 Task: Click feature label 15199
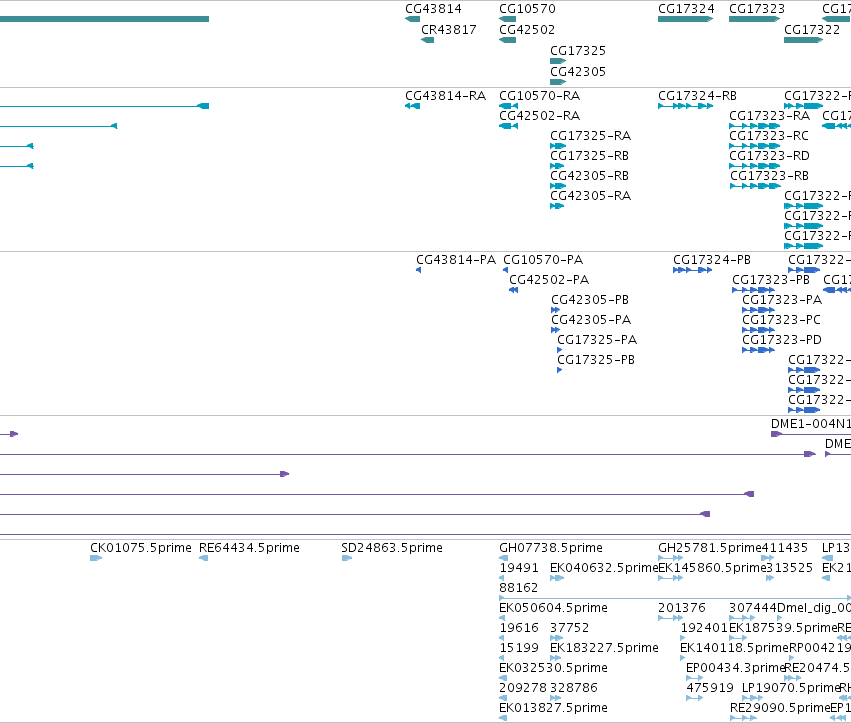point(519,649)
